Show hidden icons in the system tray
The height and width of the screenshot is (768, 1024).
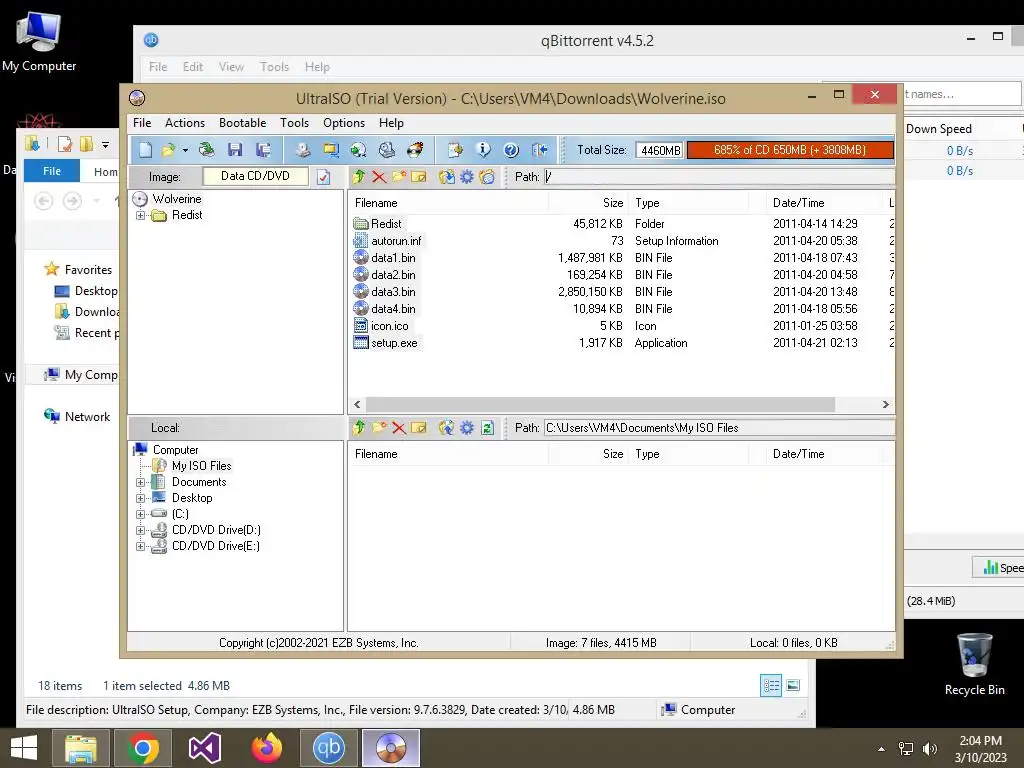click(x=882, y=749)
